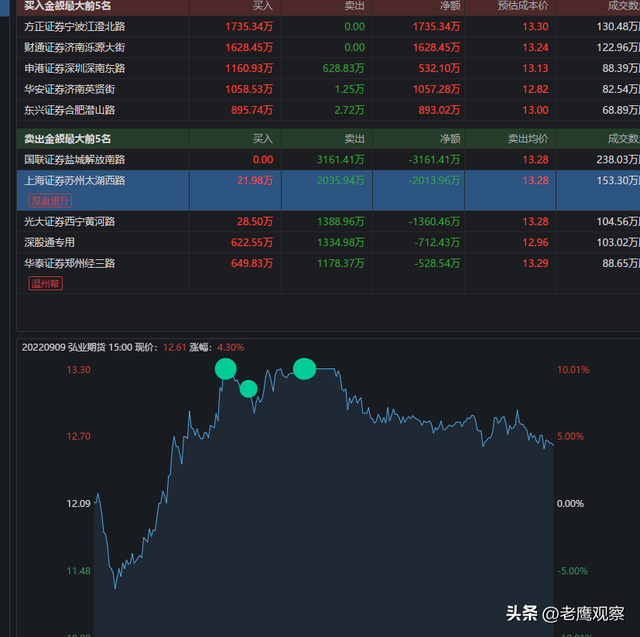Click sell value 628.83万
Image resolution: width=640 pixels, height=637 pixels.
343,68
